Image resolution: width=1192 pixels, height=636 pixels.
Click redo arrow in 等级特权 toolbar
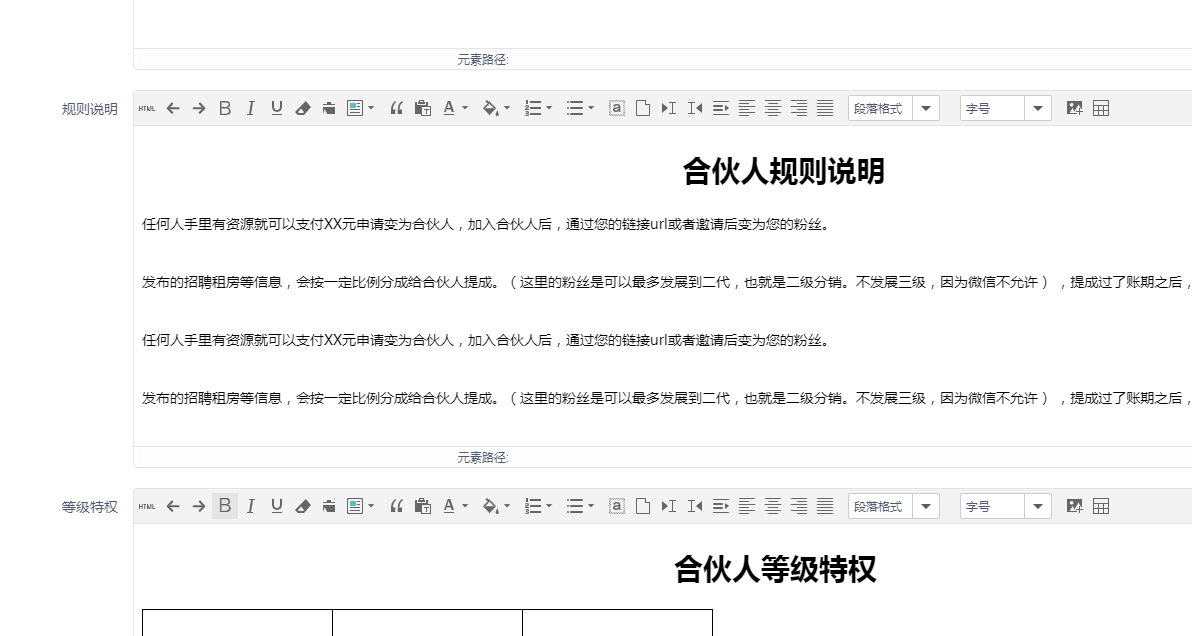199,507
